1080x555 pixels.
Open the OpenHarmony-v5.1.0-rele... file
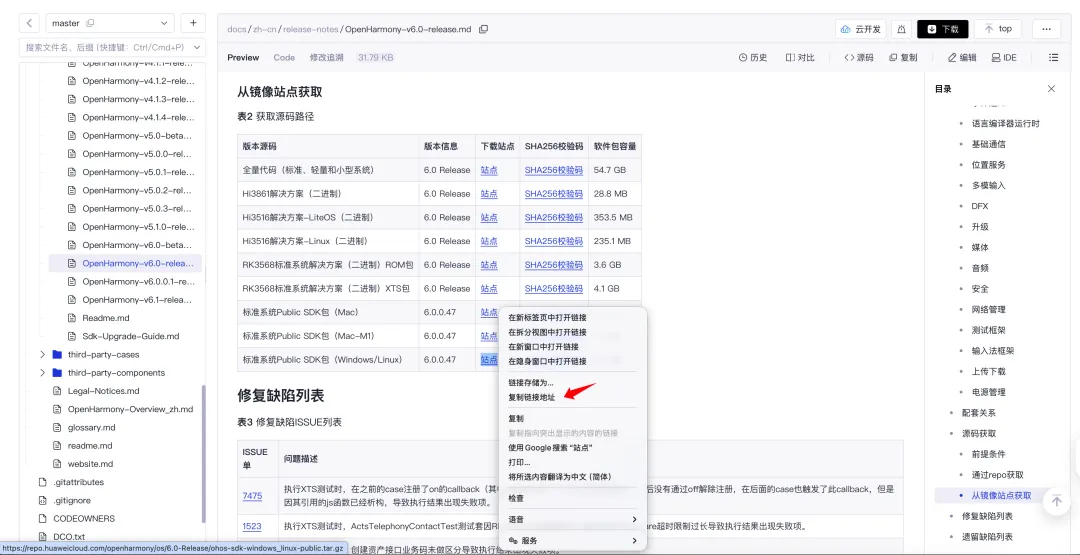point(138,227)
